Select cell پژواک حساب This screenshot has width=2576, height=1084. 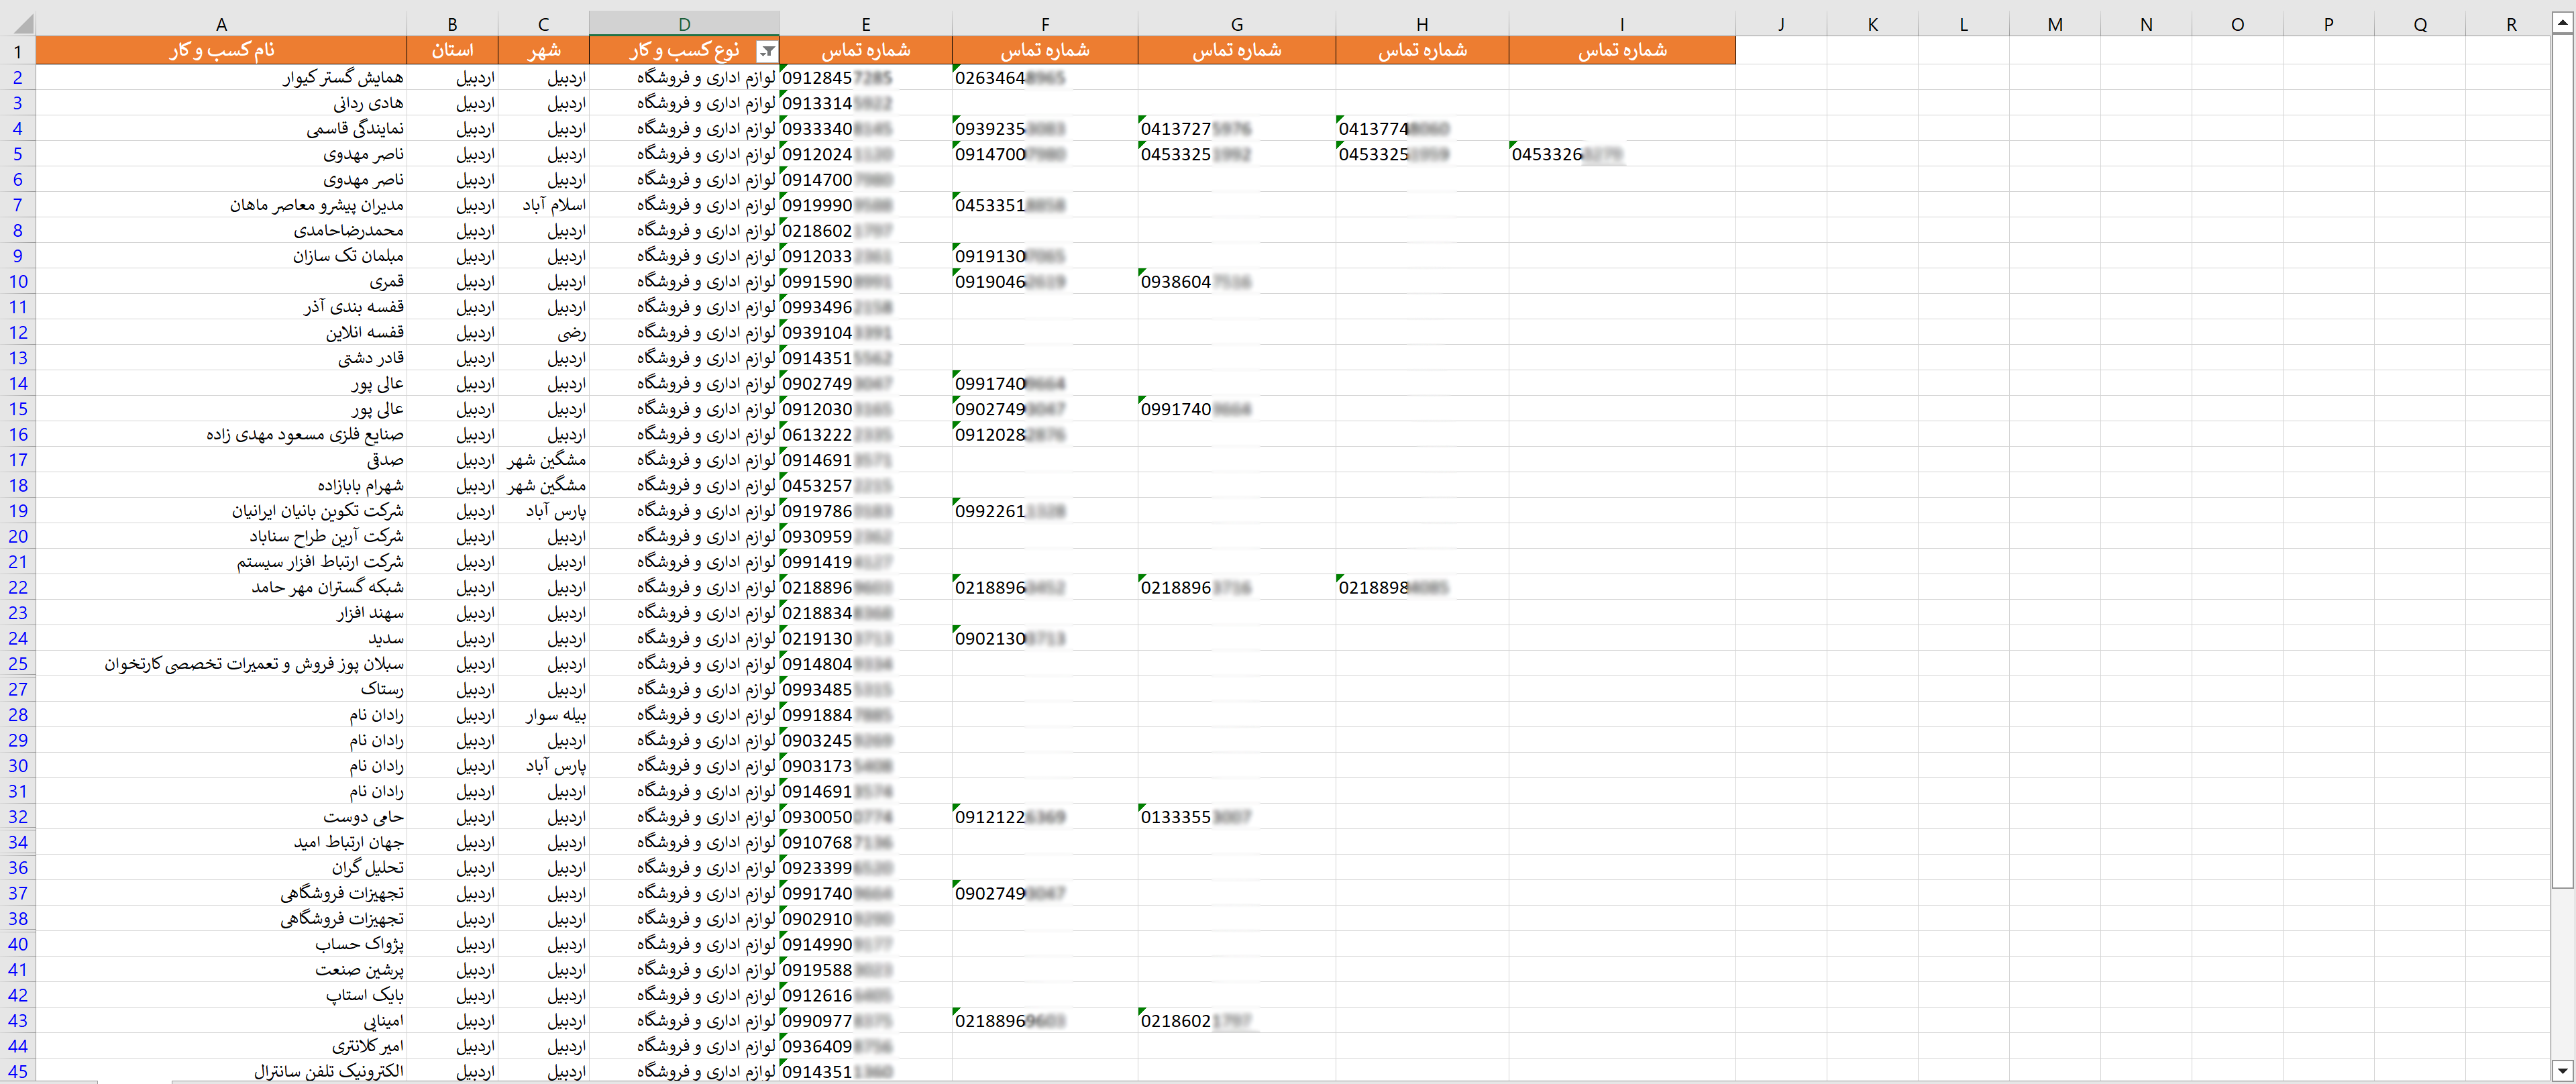221,945
